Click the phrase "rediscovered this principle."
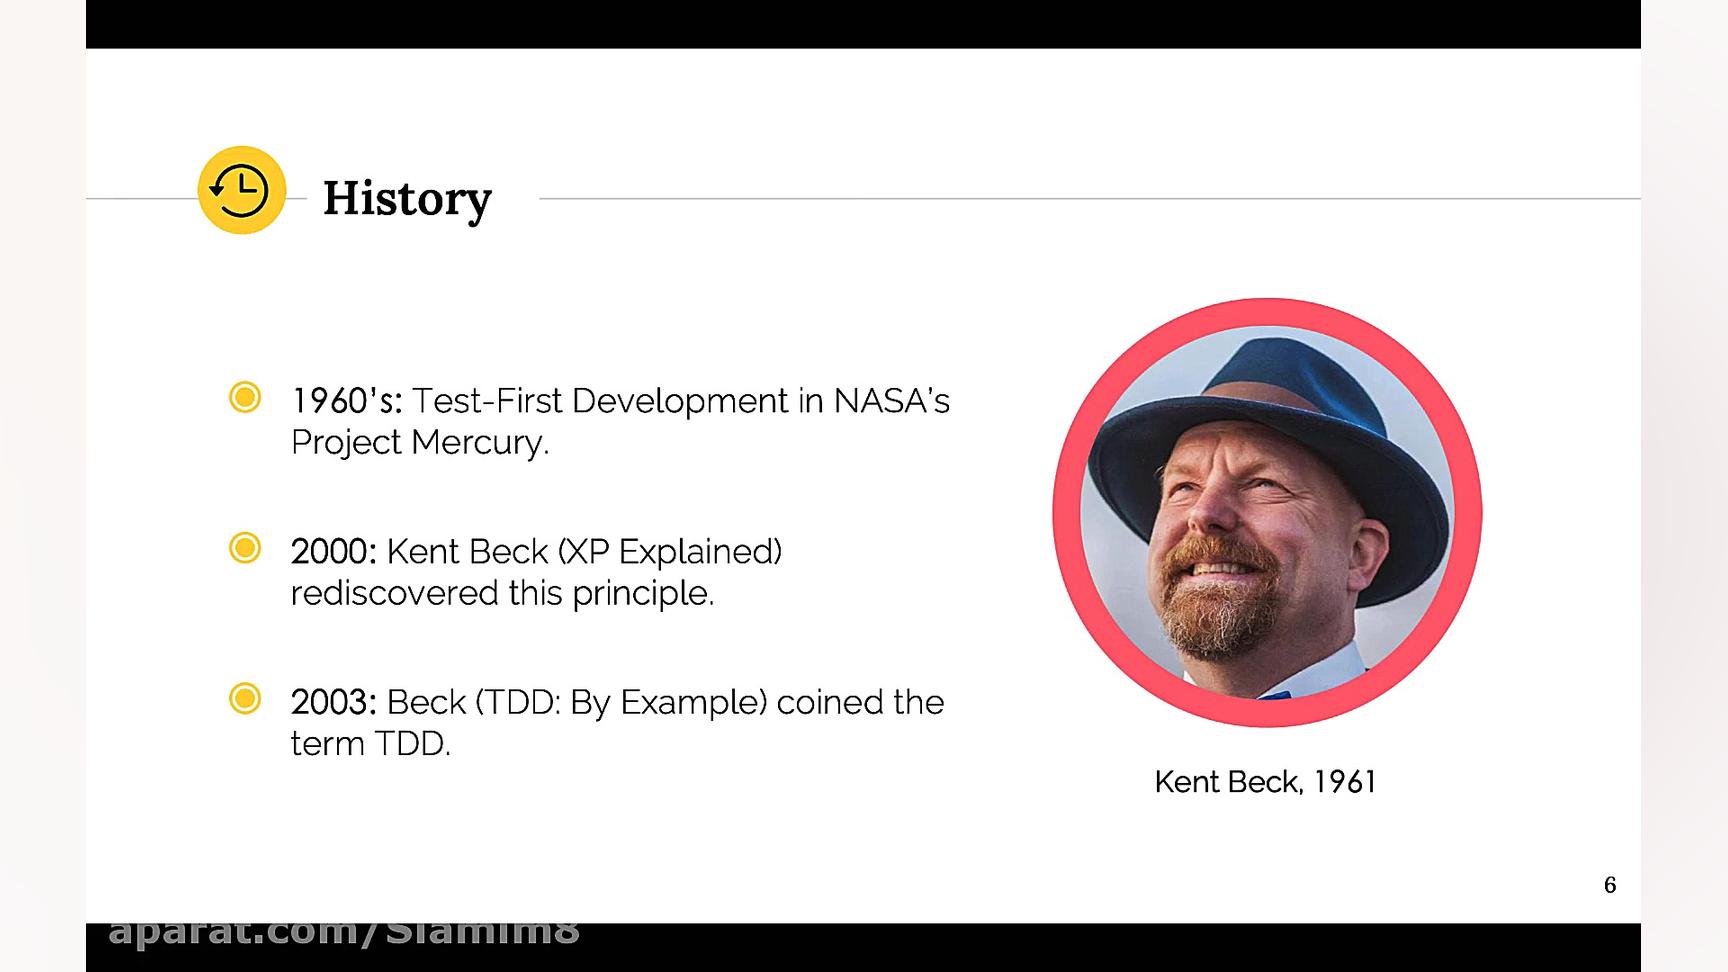Screen dimensions: 1728x972 pos(502,593)
